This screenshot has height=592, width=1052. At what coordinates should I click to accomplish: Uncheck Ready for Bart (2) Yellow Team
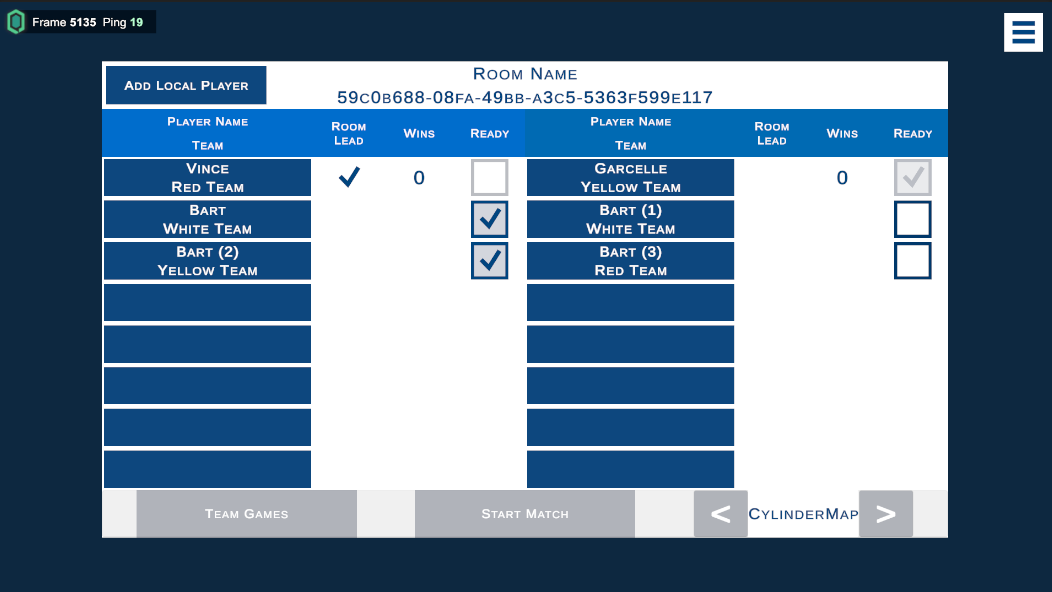pos(490,261)
